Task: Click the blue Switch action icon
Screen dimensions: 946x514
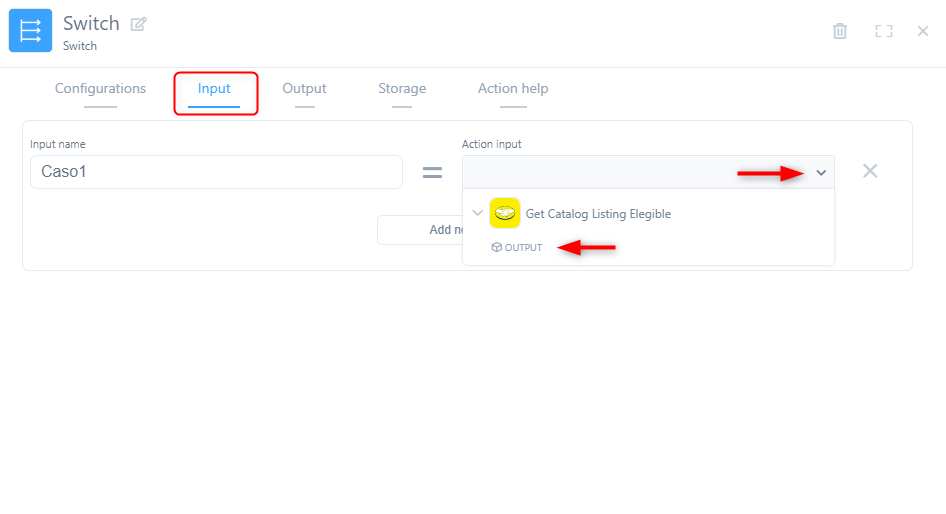Action: tap(30, 31)
